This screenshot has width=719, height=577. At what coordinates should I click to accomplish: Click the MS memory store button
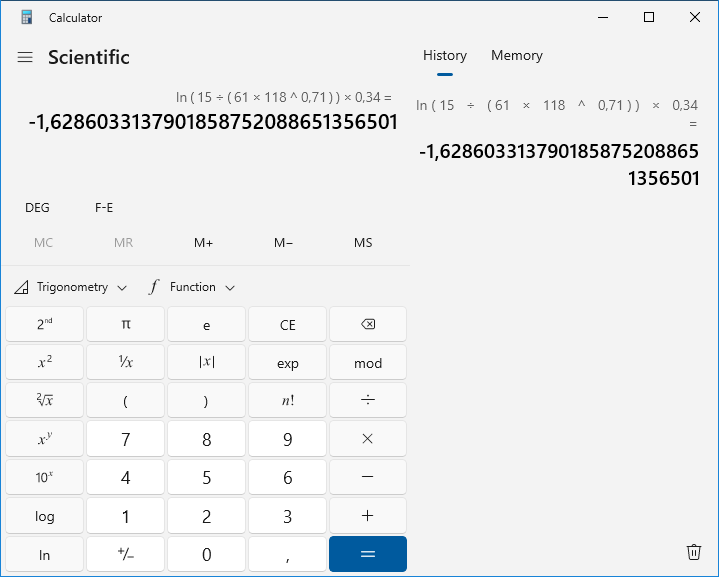[x=363, y=243]
